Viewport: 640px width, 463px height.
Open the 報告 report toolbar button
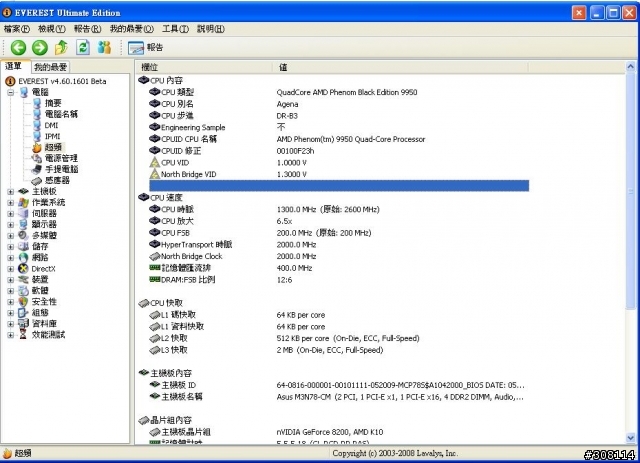point(145,48)
